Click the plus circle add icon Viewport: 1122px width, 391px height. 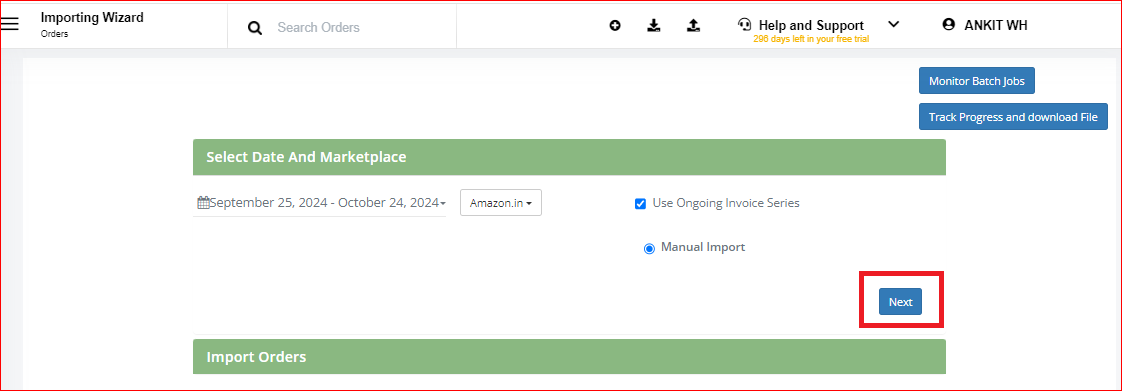pos(615,26)
